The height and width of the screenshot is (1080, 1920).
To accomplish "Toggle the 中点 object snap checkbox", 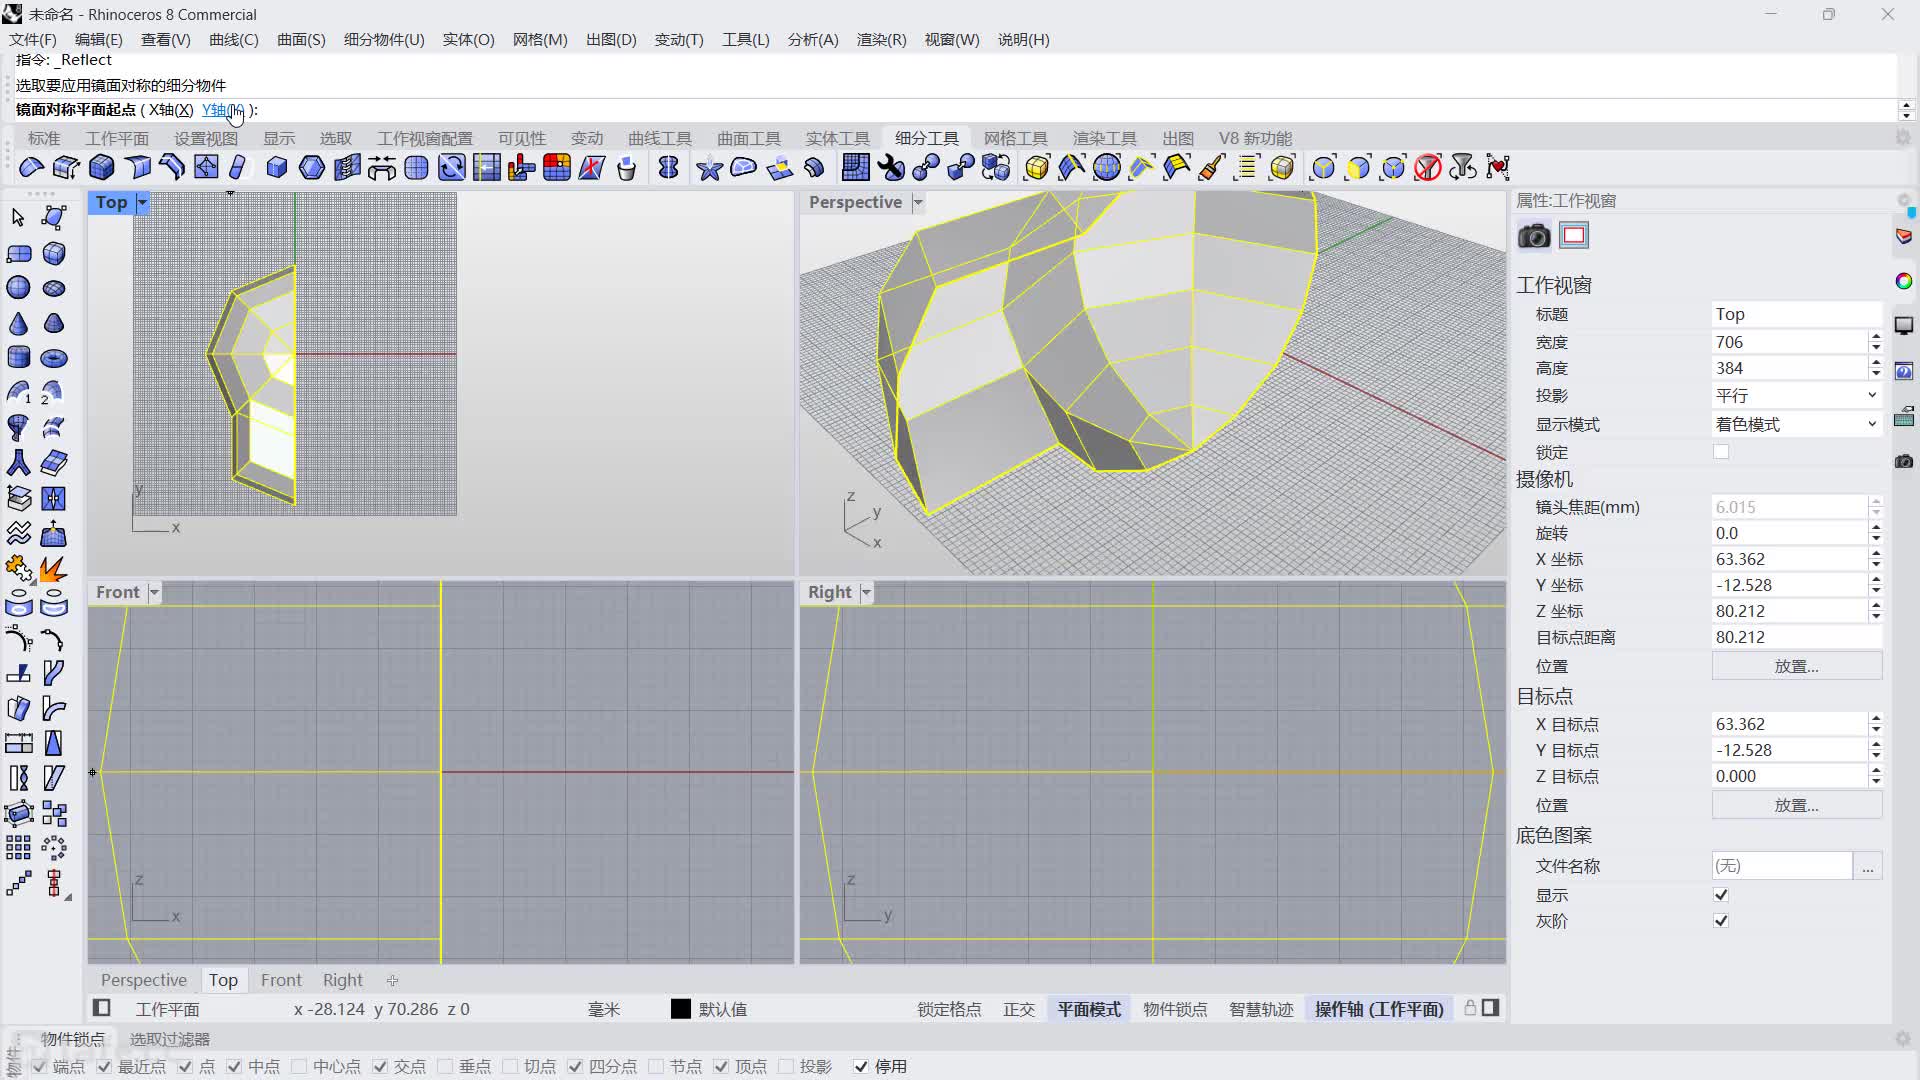I will point(234,1067).
